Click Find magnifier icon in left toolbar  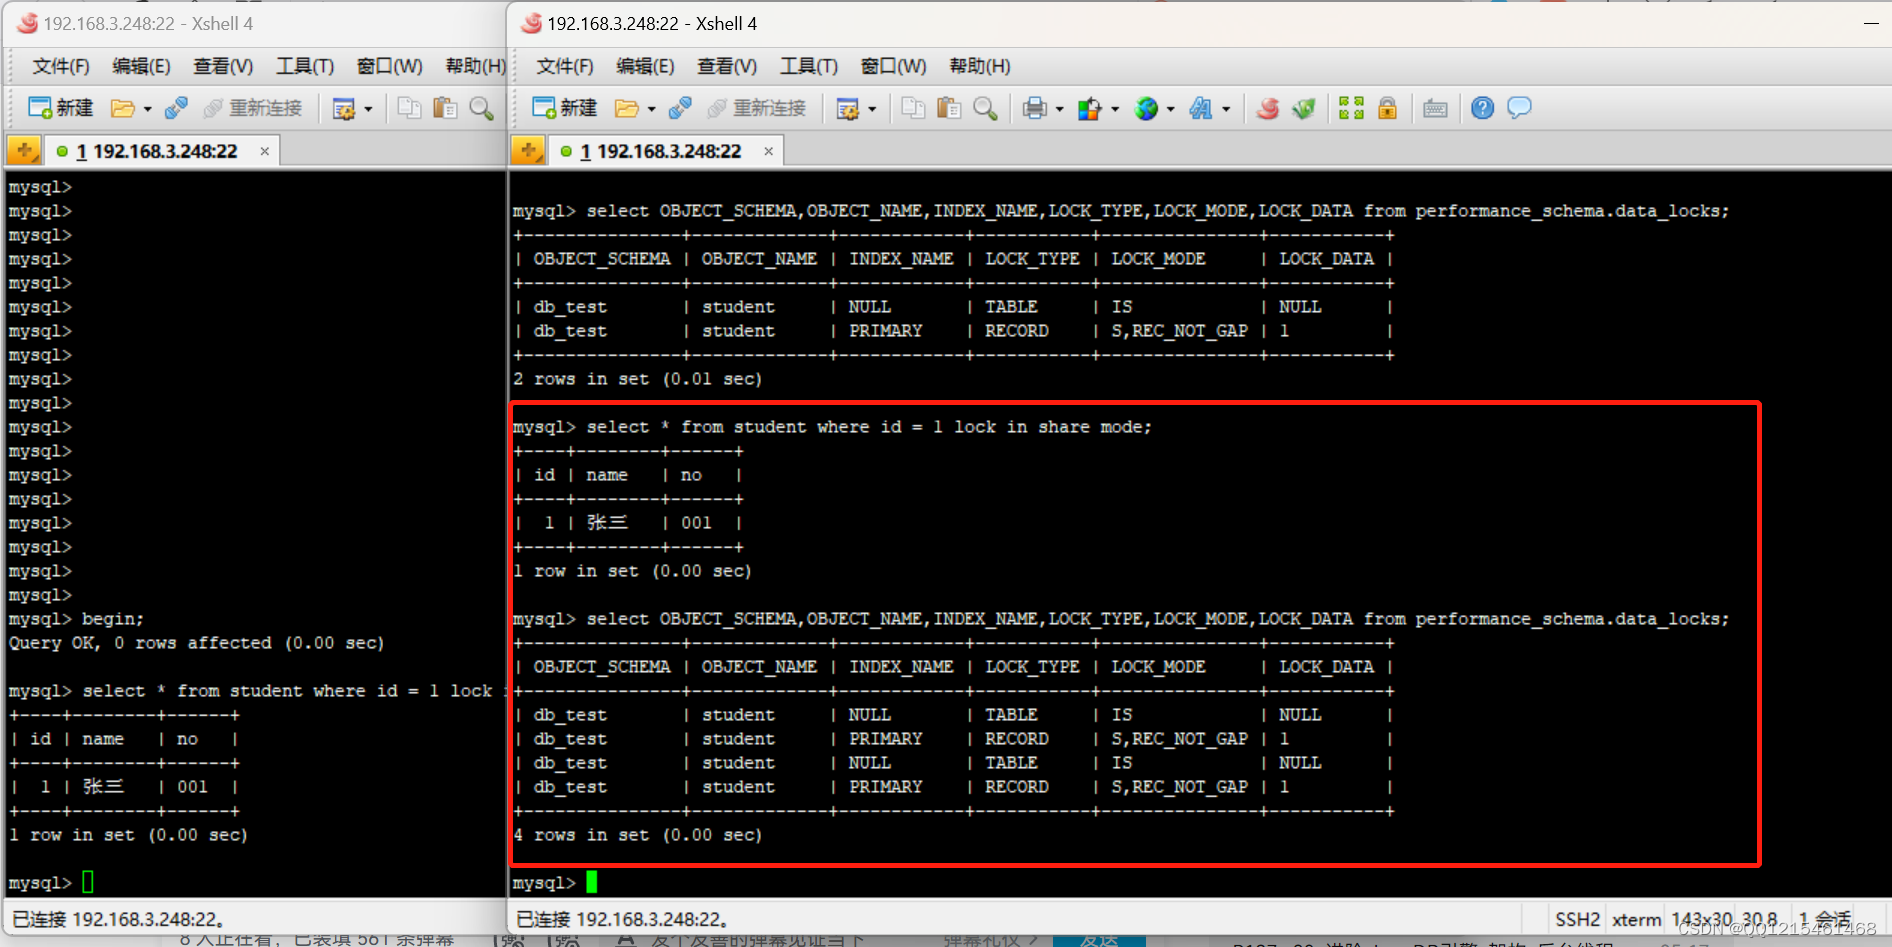pyautogui.click(x=481, y=108)
